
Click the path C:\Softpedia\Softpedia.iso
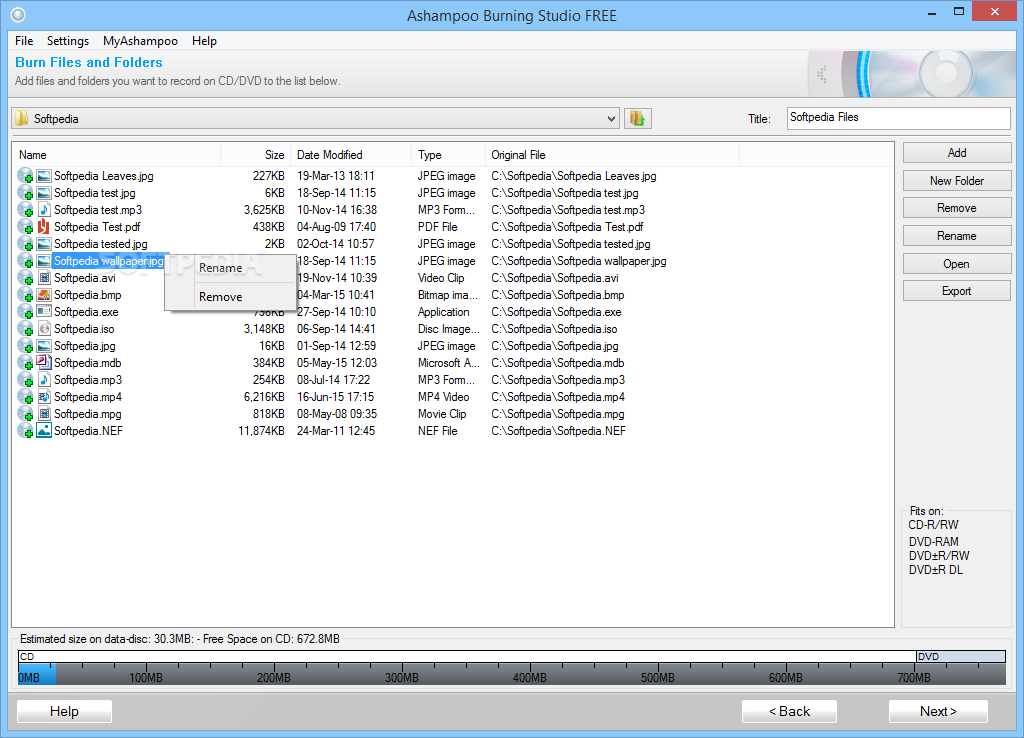point(554,329)
